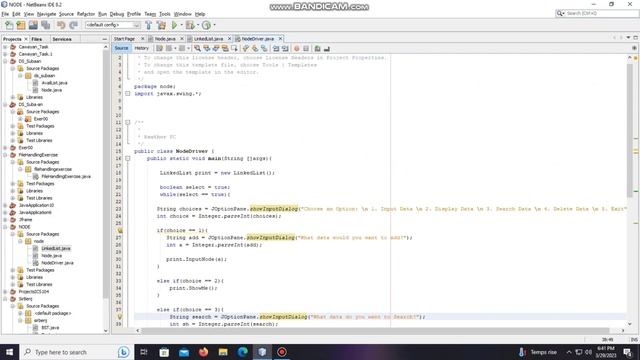Open the dropdown arrow beside Profile Project
Screen dimensions: 640x360
point(214,25)
